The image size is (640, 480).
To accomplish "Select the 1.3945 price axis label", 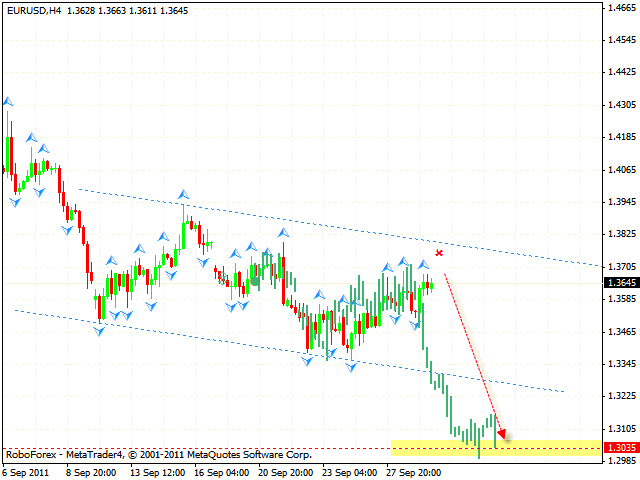I will 618,201.
